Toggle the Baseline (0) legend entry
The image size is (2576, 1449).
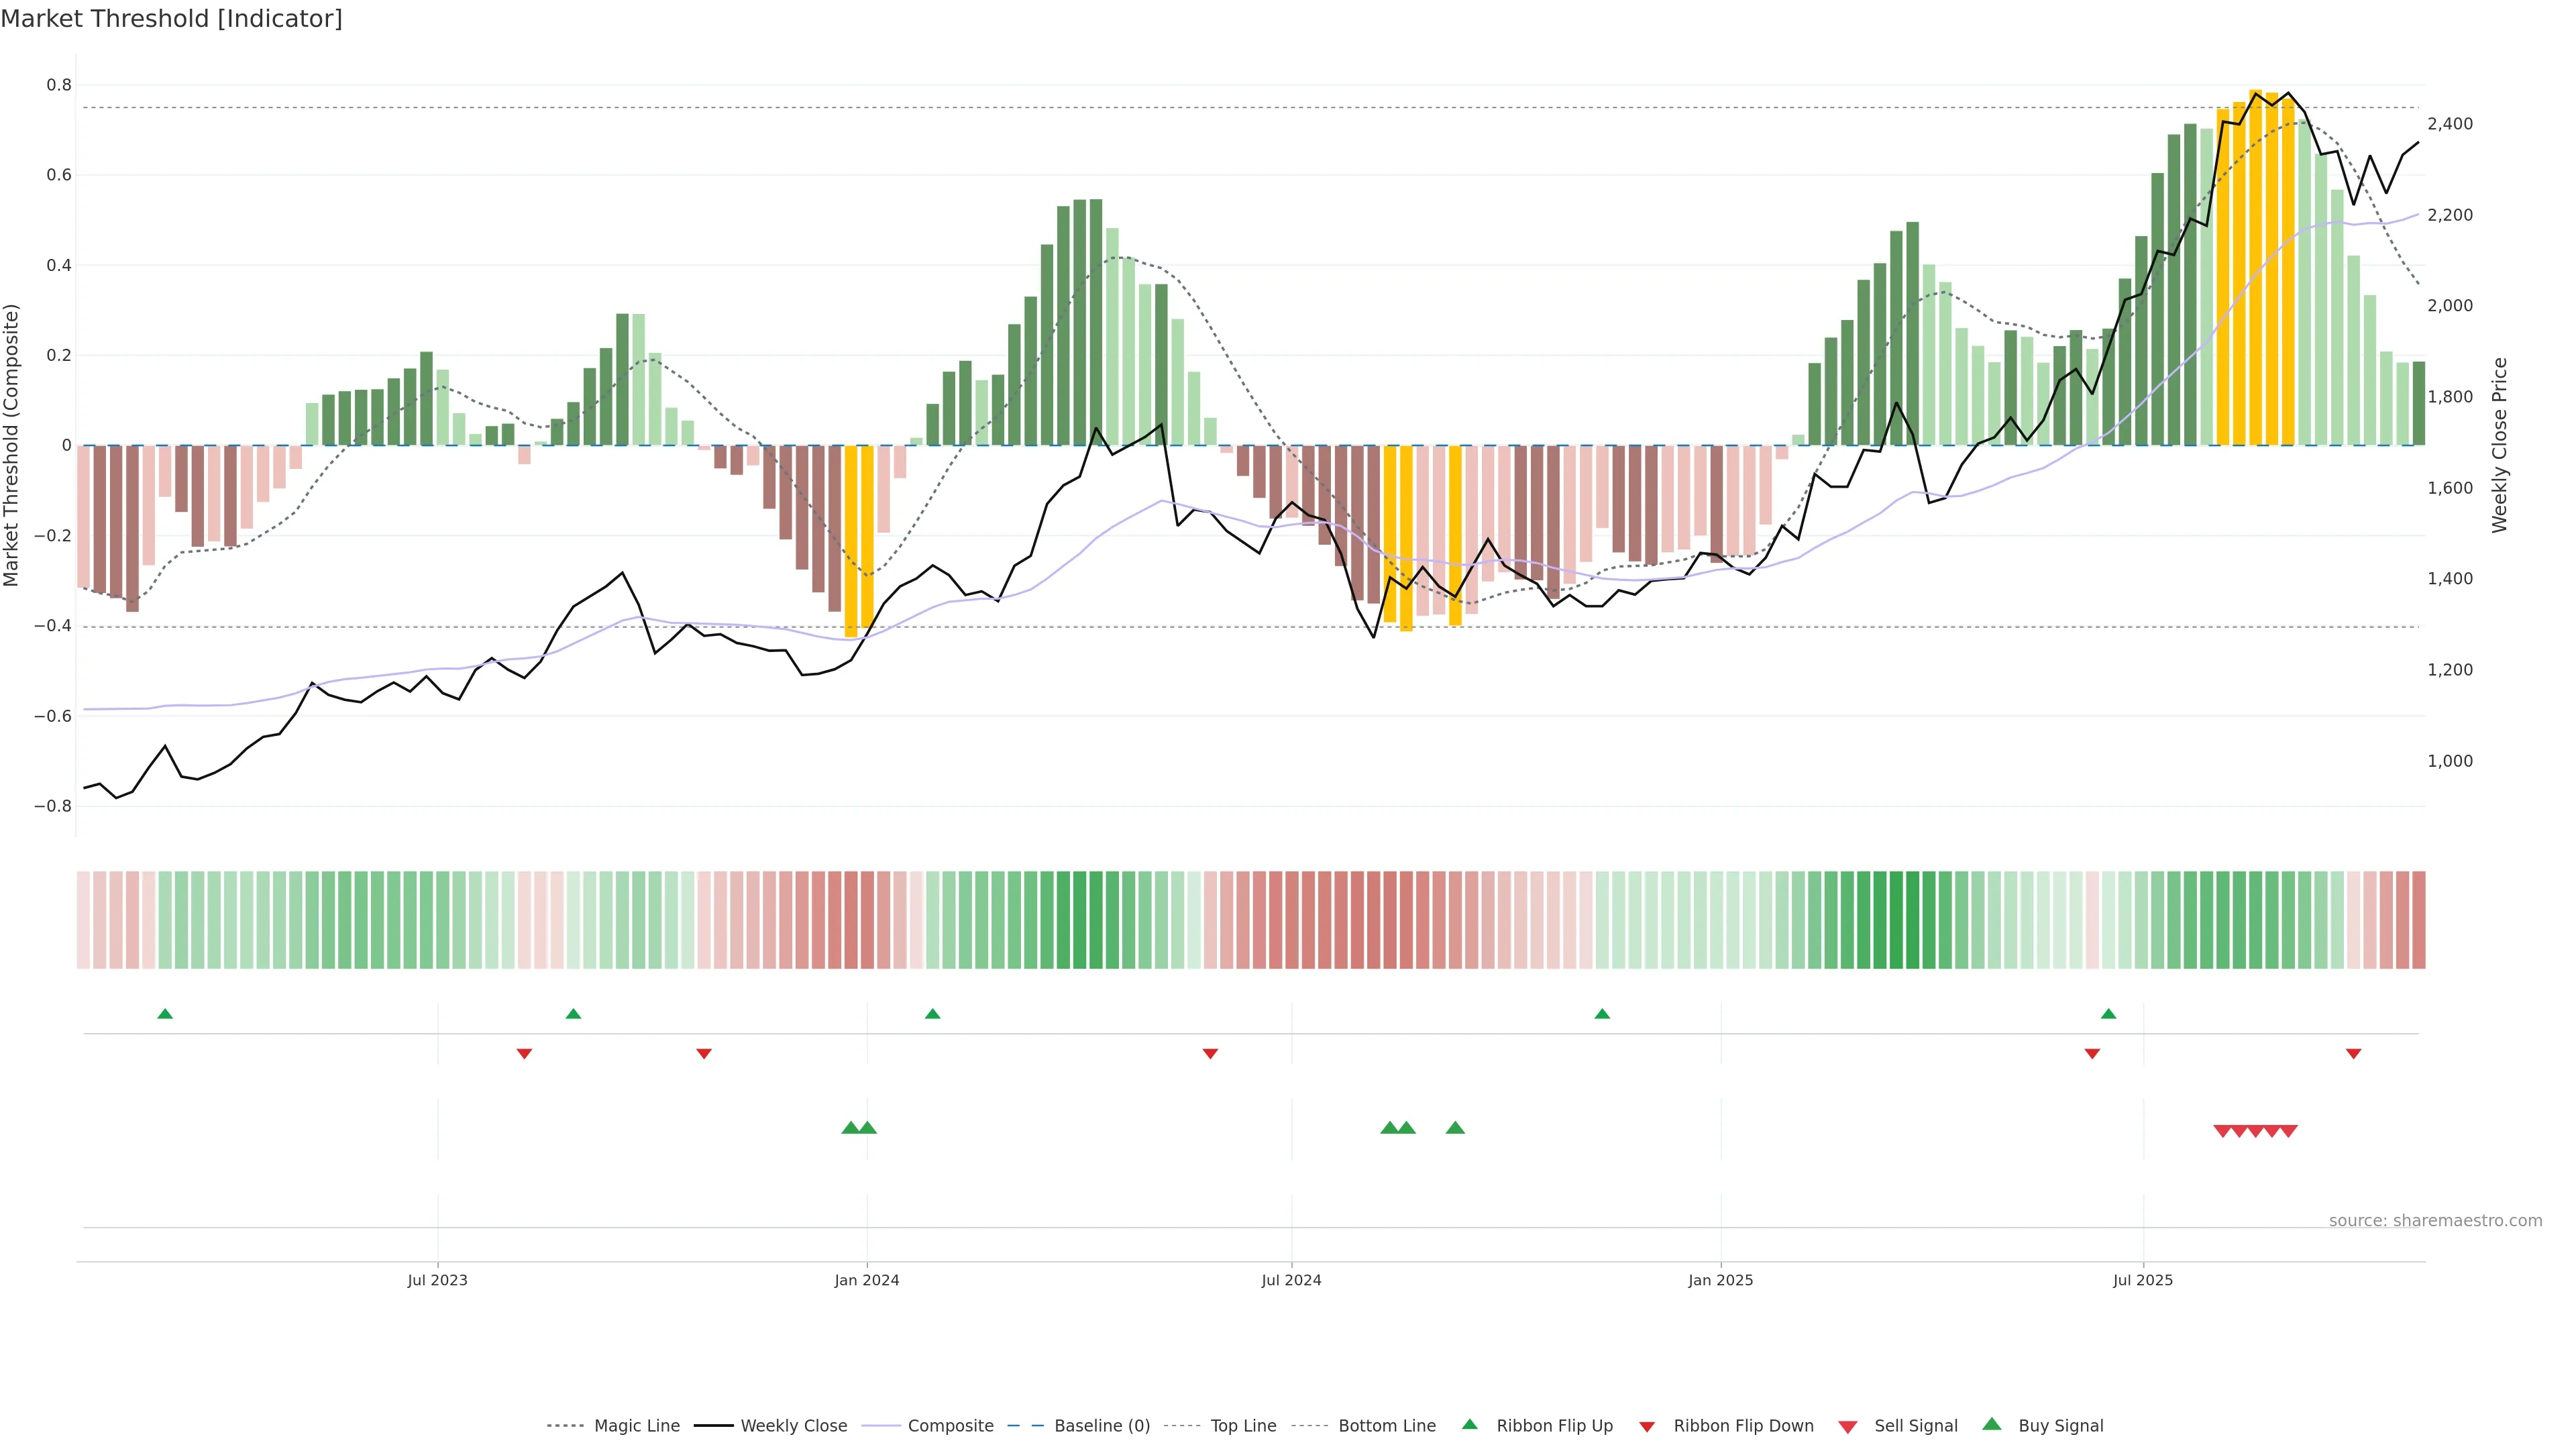click(1101, 1426)
